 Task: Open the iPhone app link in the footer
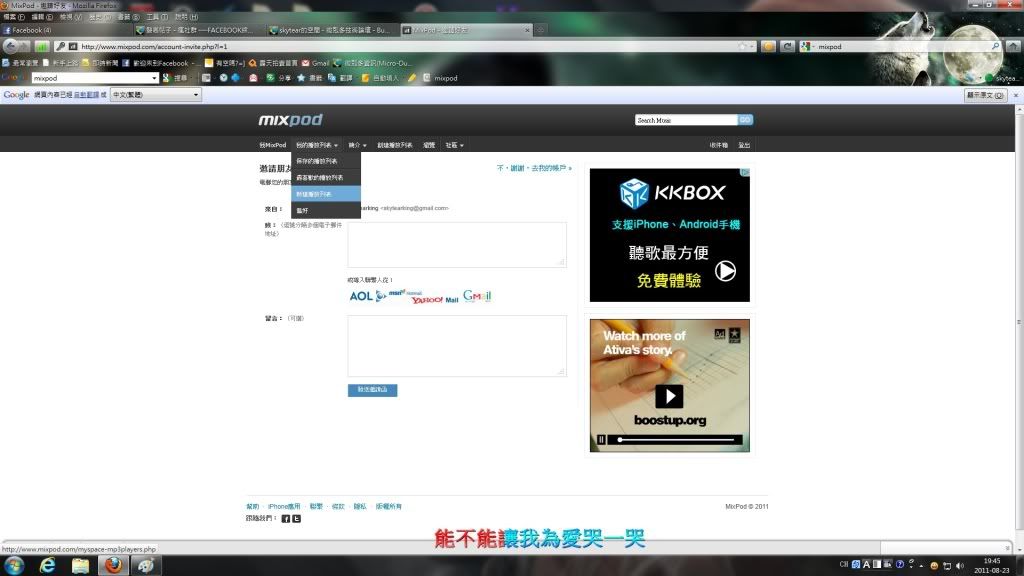(x=284, y=507)
